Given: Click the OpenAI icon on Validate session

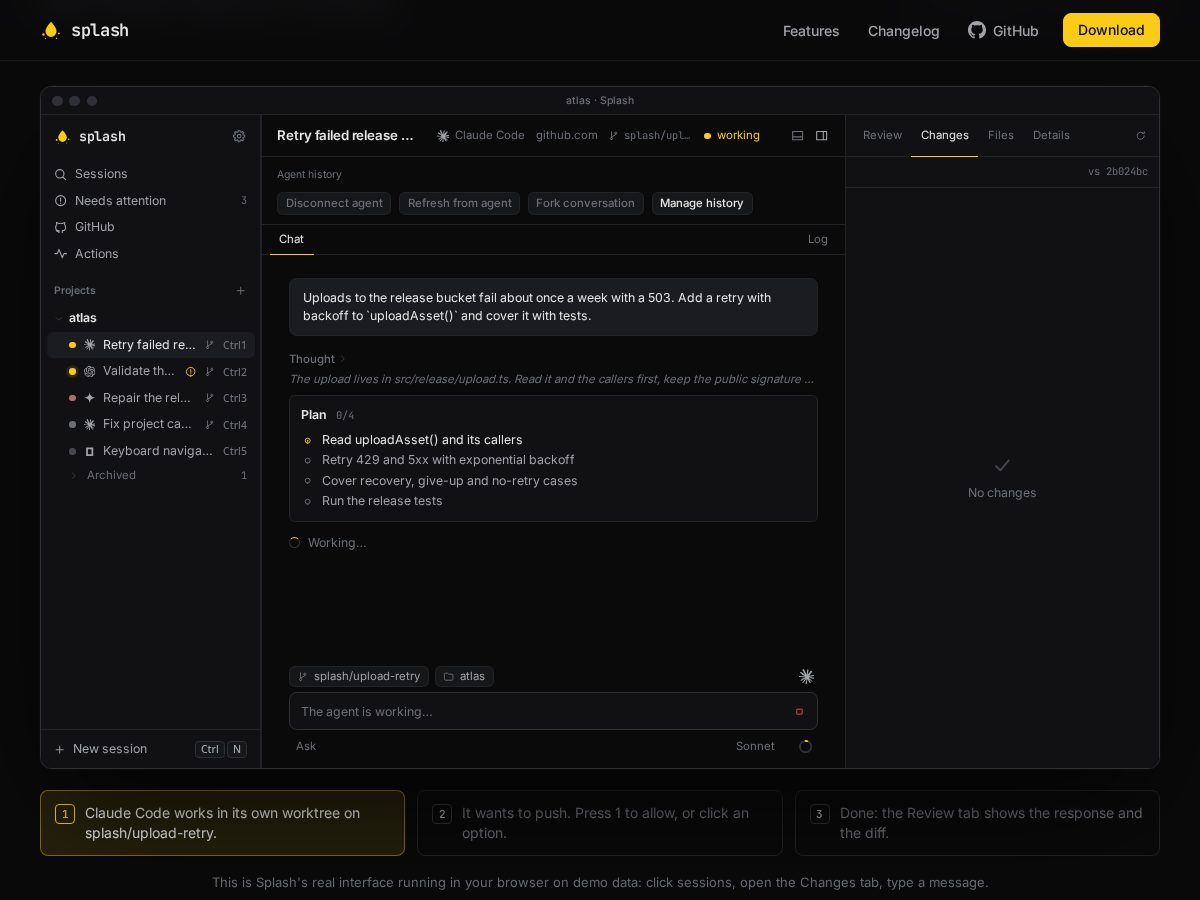Looking at the screenshot, I should click(x=90, y=371).
